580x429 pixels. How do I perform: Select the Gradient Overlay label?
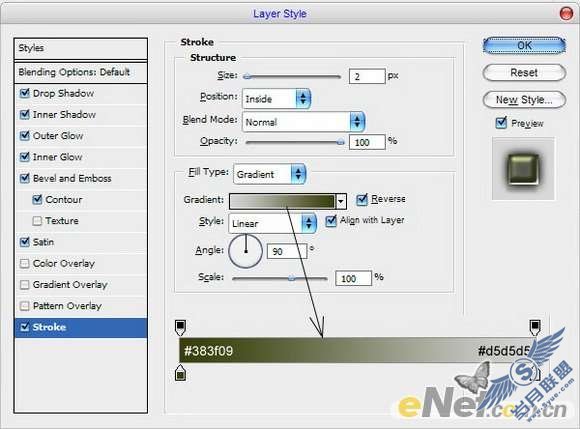point(70,285)
